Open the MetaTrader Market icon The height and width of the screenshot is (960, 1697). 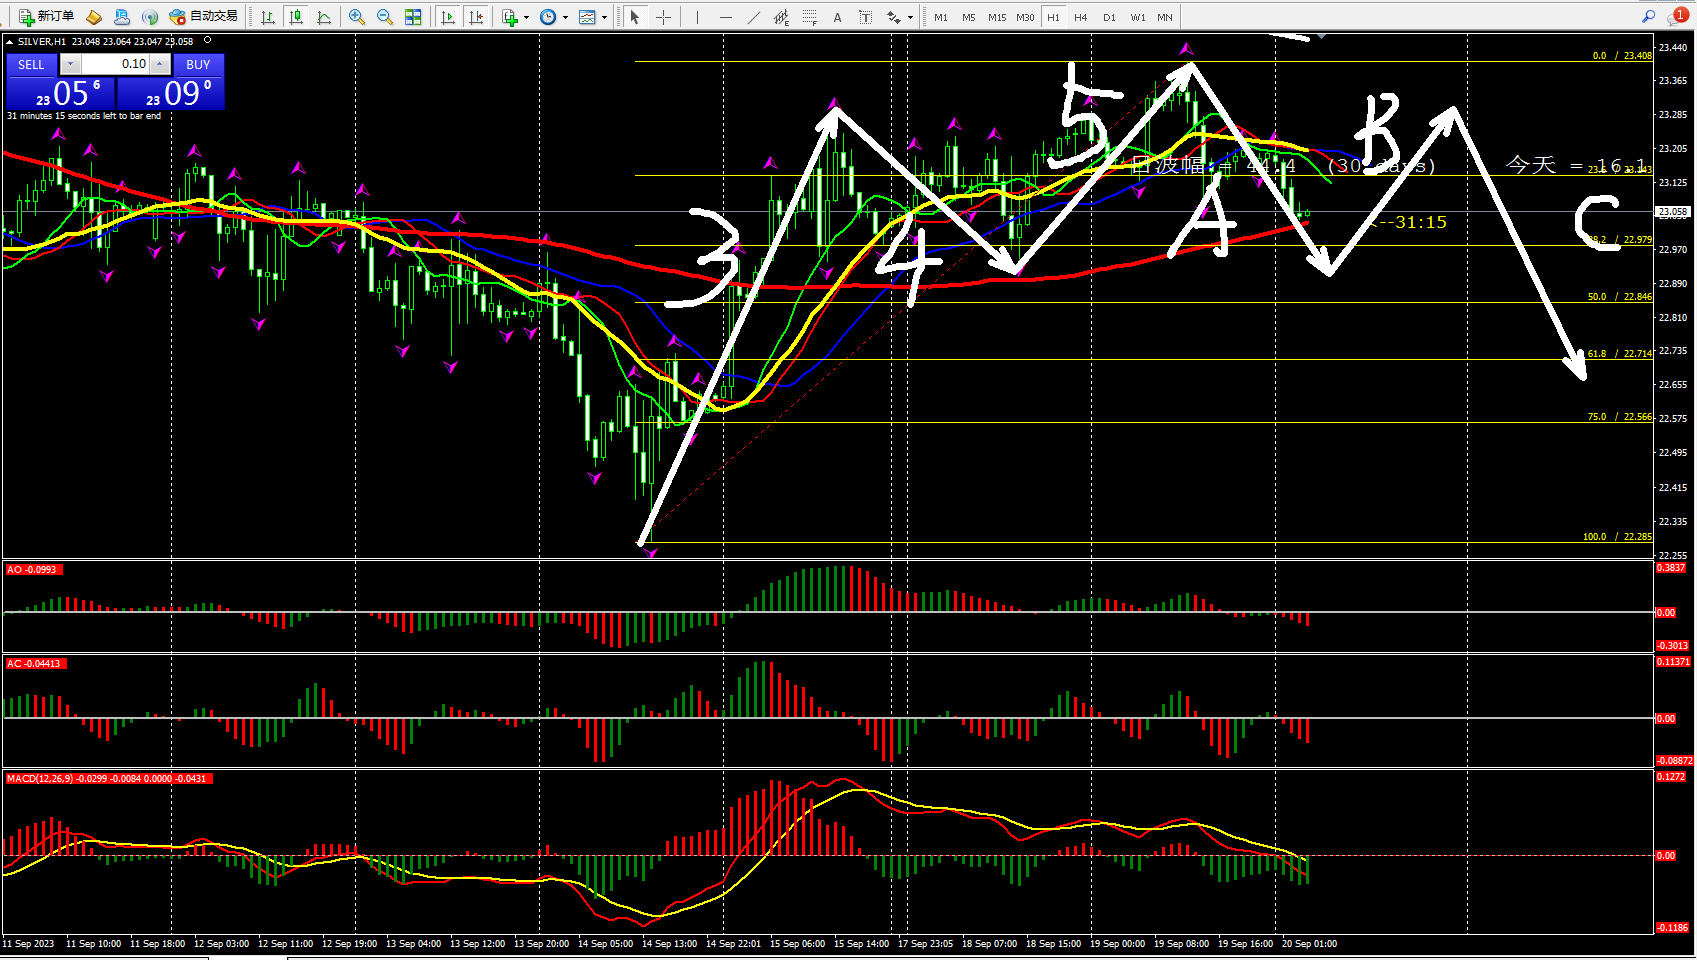(94, 17)
